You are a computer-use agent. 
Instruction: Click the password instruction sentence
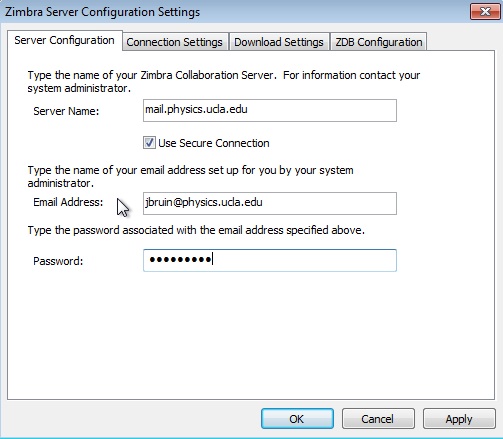tap(196, 230)
